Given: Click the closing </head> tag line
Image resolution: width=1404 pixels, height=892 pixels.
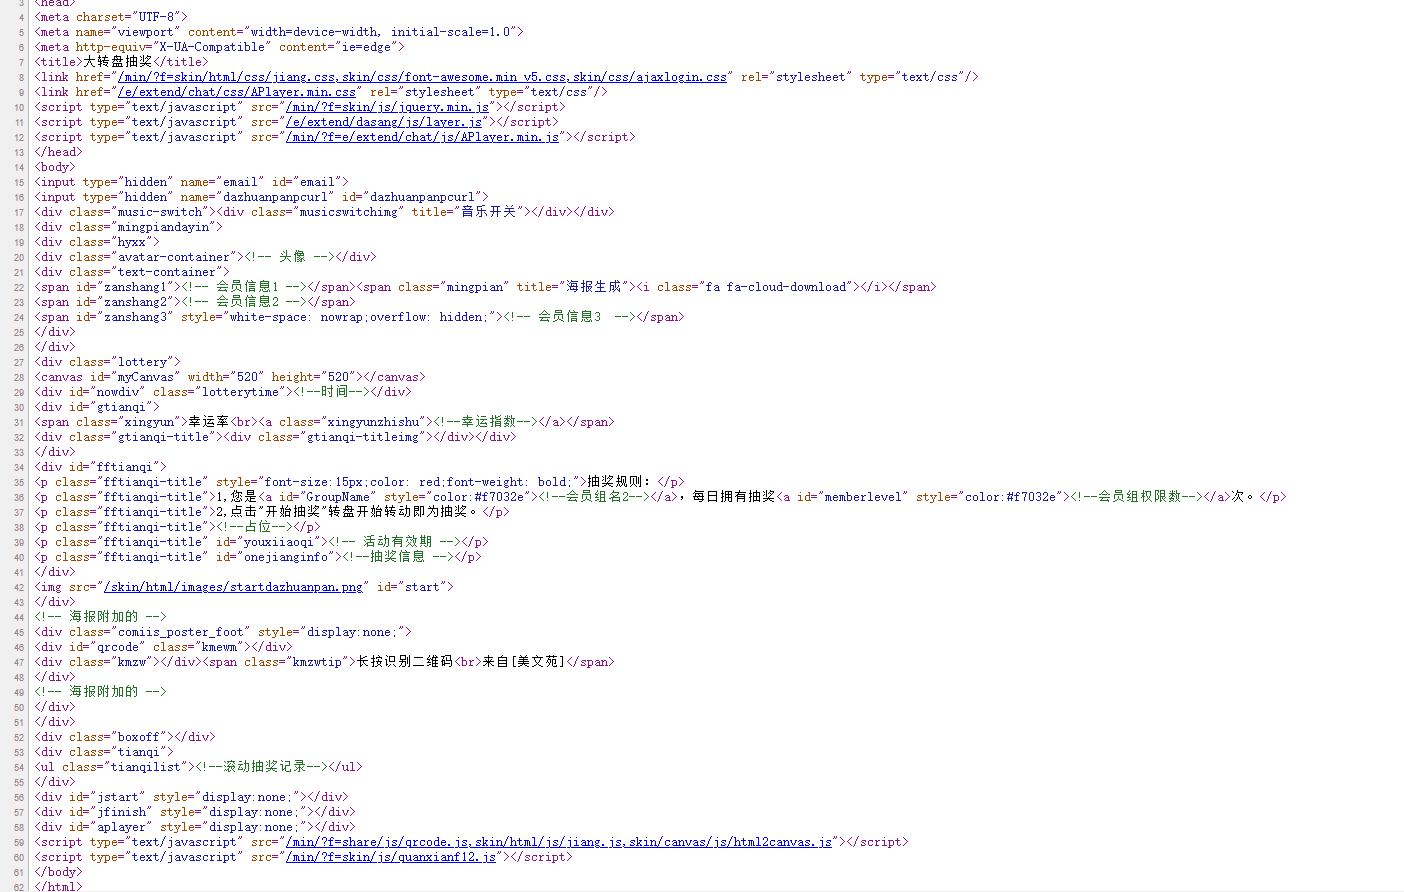Looking at the screenshot, I should [59, 152].
